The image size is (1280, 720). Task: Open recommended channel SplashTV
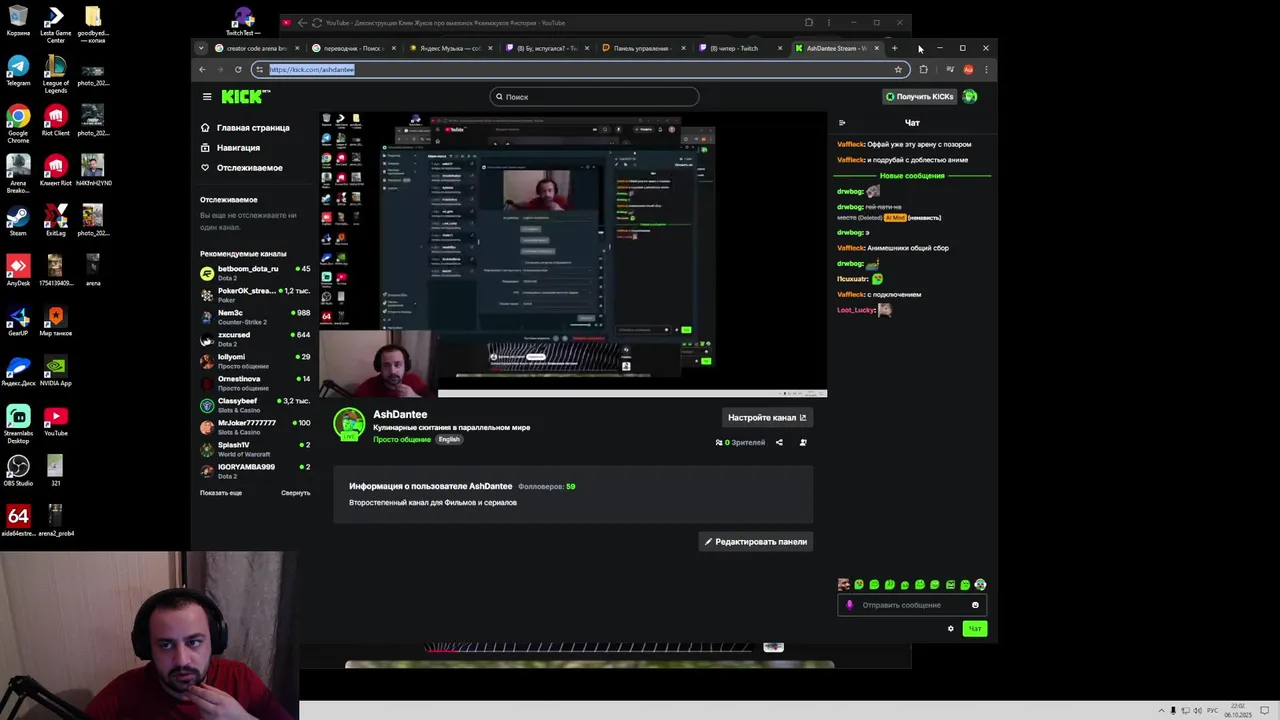tap(255, 449)
